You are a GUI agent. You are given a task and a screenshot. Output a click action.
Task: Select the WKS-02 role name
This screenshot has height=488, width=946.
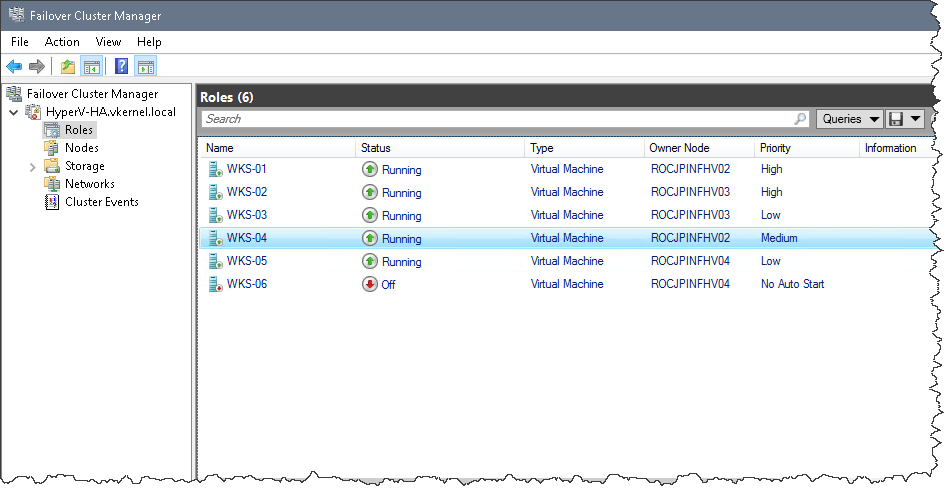tap(246, 192)
